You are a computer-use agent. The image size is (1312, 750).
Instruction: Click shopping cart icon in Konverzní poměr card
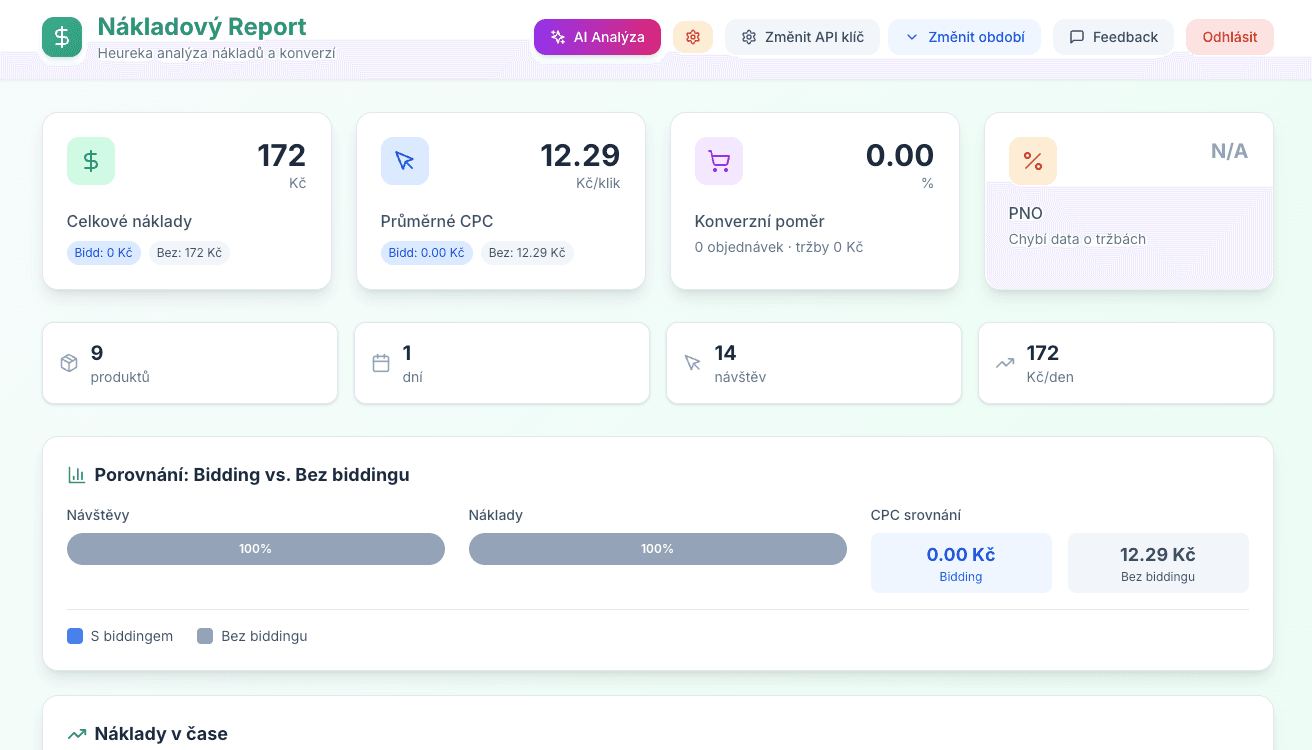(x=719, y=161)
